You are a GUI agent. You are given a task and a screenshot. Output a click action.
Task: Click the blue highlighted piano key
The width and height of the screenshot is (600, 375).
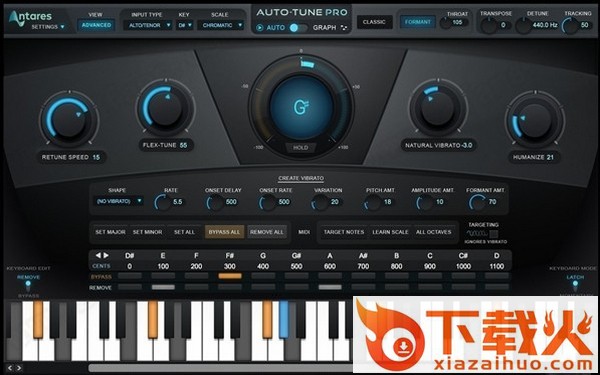tap(284, 319)
